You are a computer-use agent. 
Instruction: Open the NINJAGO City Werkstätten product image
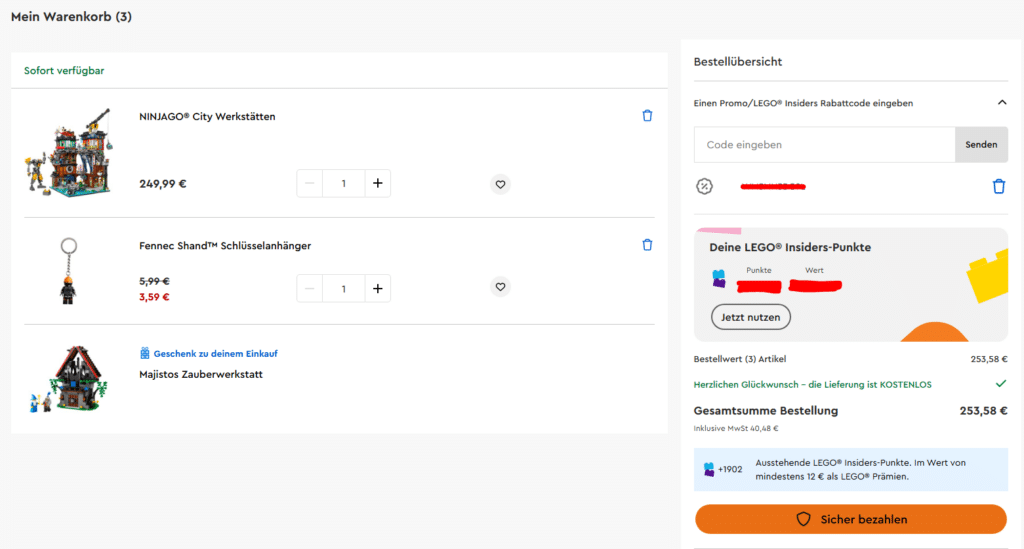click(x=69, y=153)
